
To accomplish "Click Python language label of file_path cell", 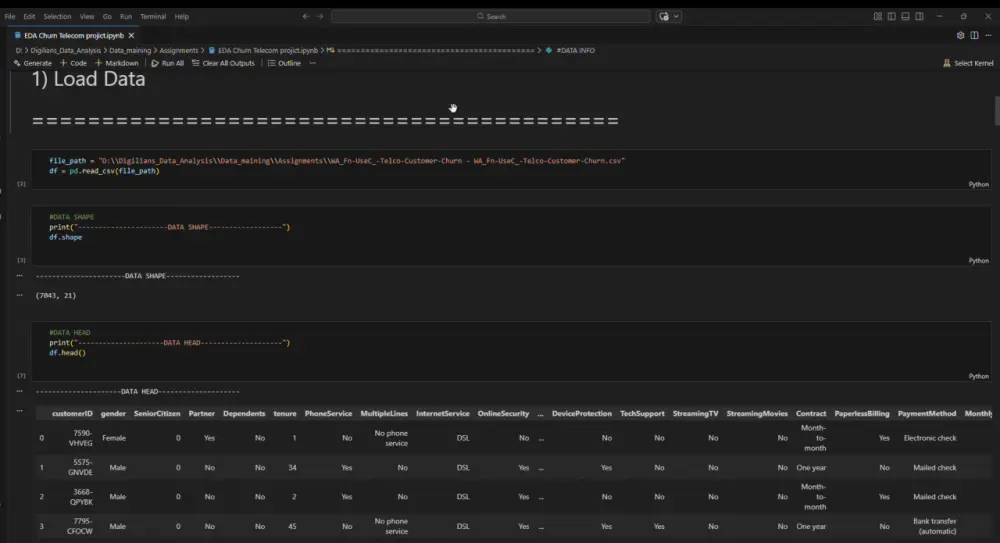I will (x=978, y=184).
